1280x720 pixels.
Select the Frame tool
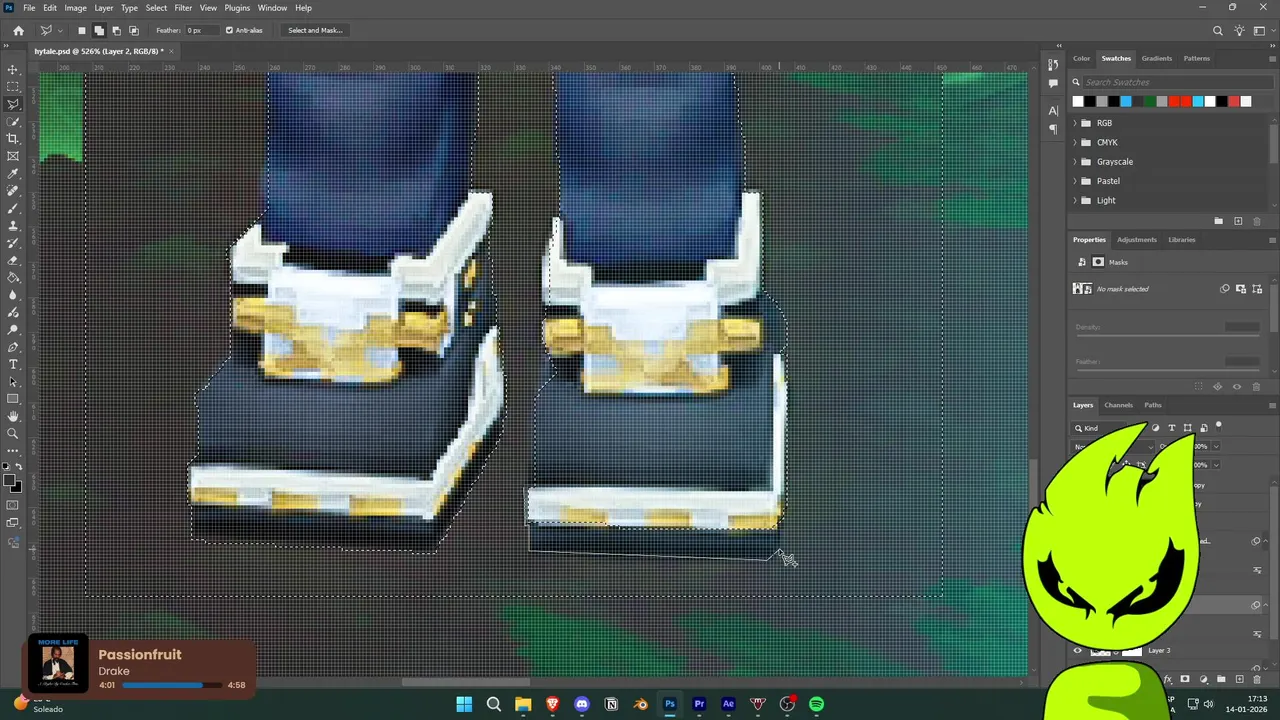(x=13, y=156)
